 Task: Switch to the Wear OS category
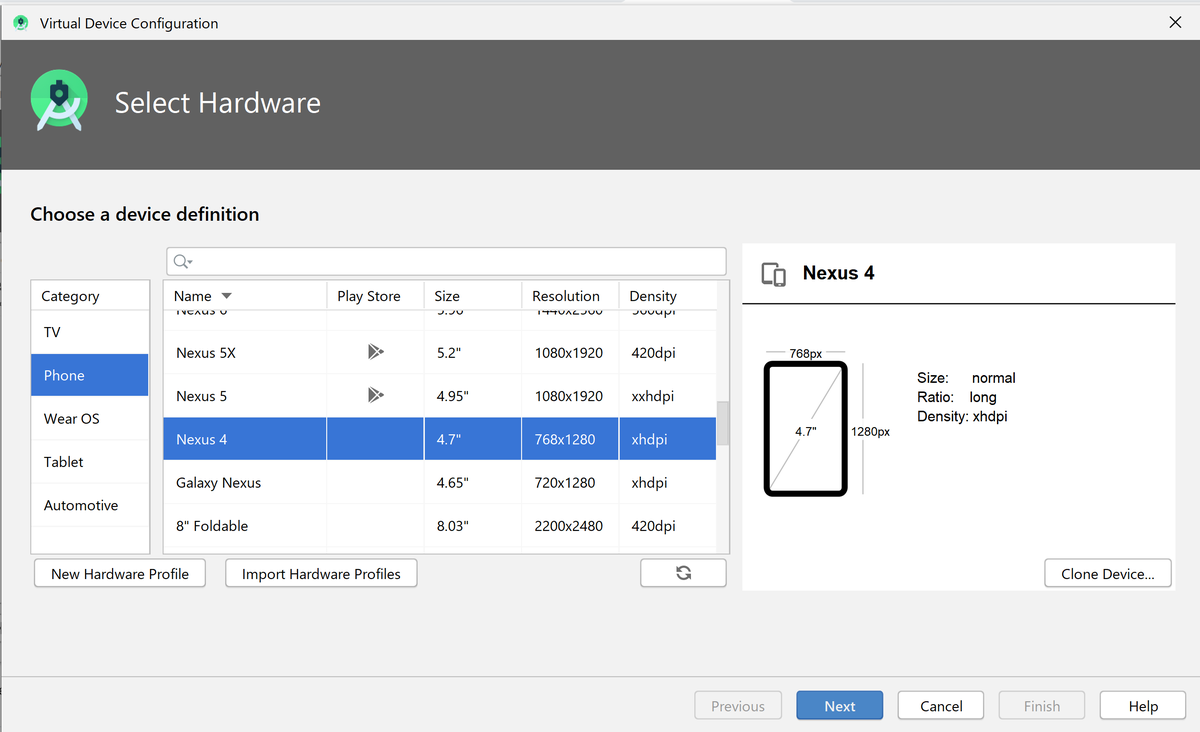point(71,418)
